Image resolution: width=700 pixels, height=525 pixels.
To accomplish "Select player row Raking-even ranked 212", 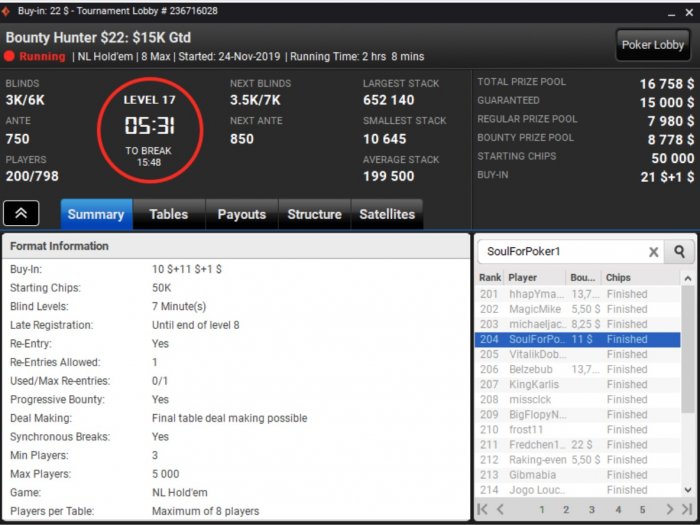I will pyautogui.click(x=578, y=460).
